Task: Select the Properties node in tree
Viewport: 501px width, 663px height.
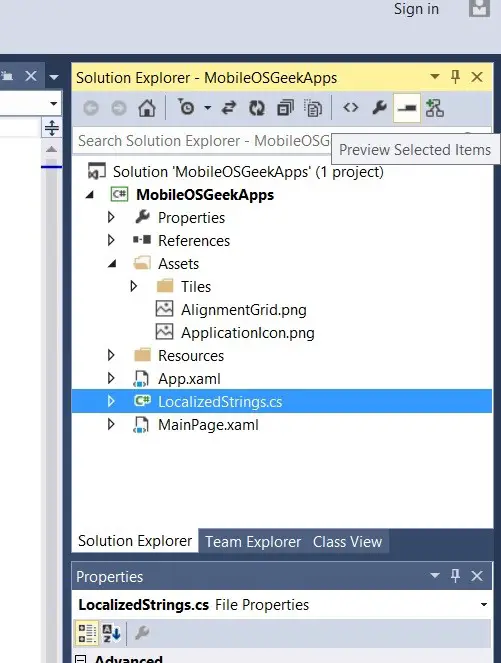Action: click(192, 218)
